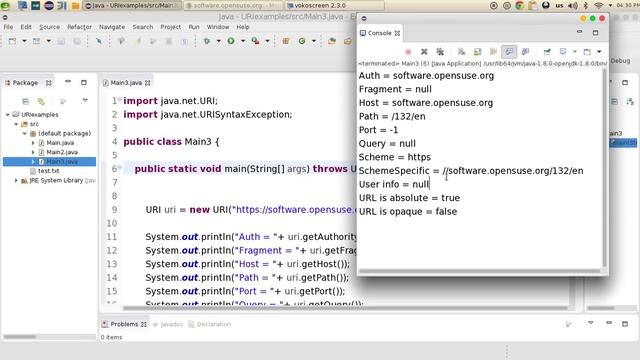Click Clear Console icon
Image resolution: width=640 pixels, height=360 pixels.
tap(461, 52)
